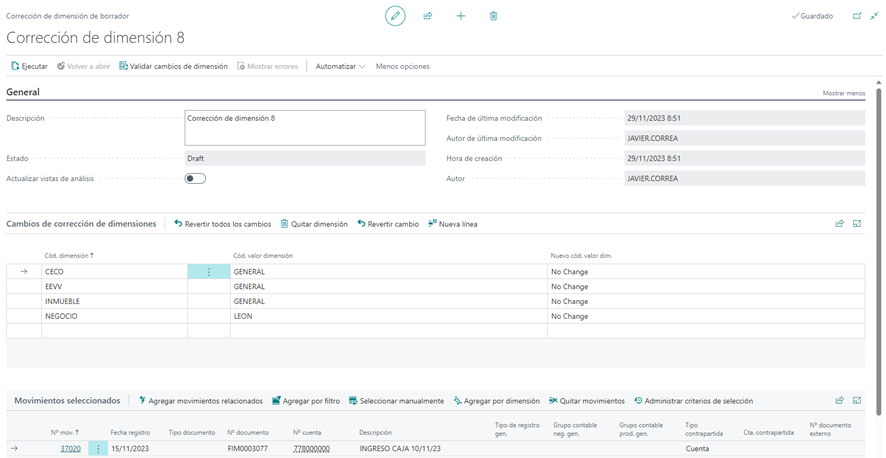Toggle Actualizar vistas de análisis switch
Screen dimensions: 886x458
point(195,178)
